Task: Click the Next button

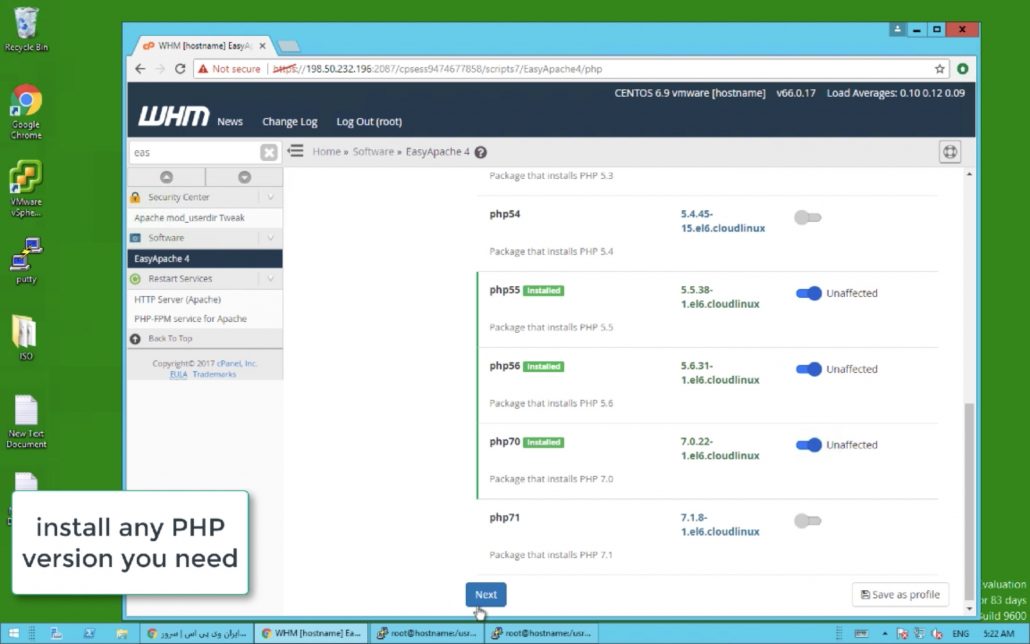Action: (486, 594)
